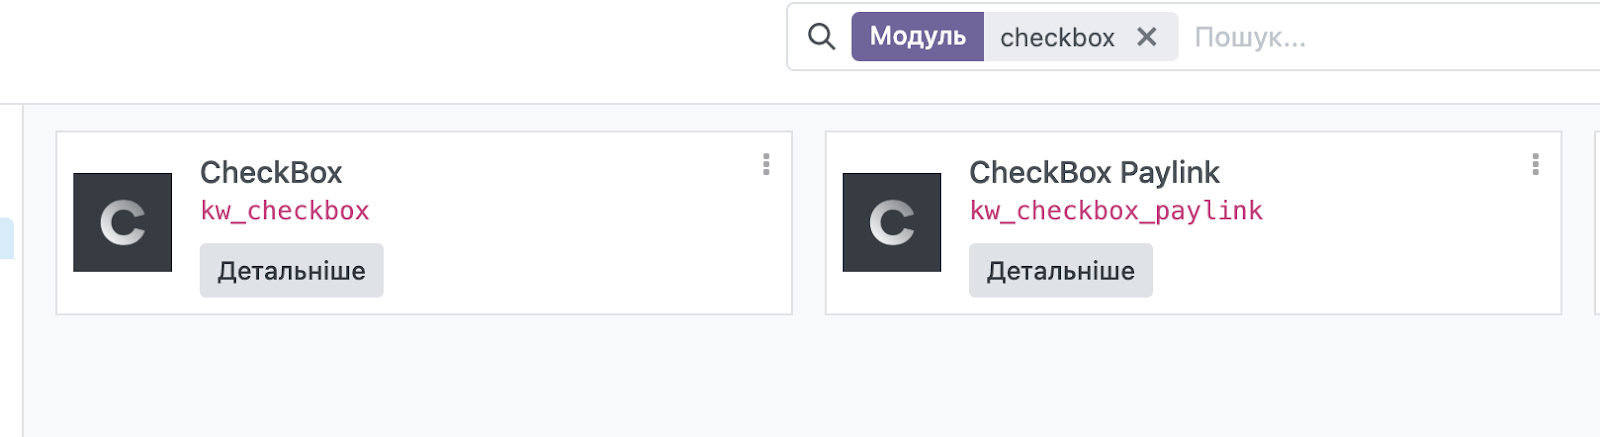Click the kw_checkbox_paylink technical name
This screenshot has height=437, width=1600.
(1116, 211)
